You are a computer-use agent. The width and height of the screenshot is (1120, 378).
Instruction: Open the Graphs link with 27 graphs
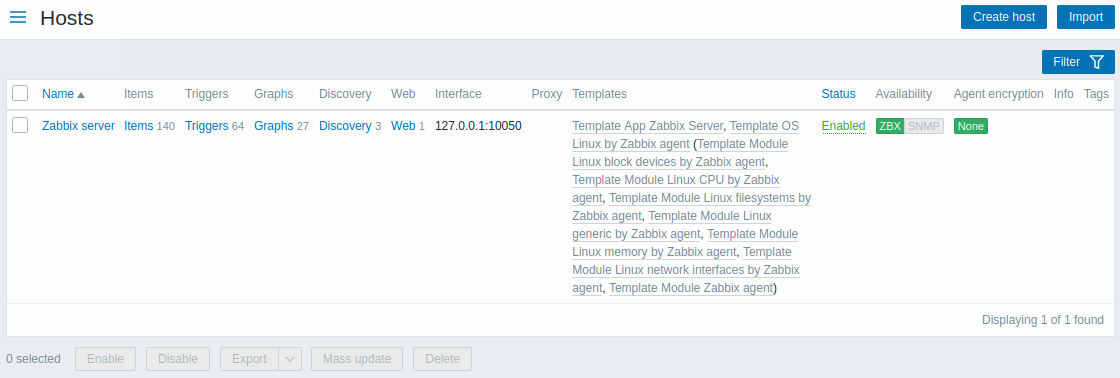coord(274,126)
